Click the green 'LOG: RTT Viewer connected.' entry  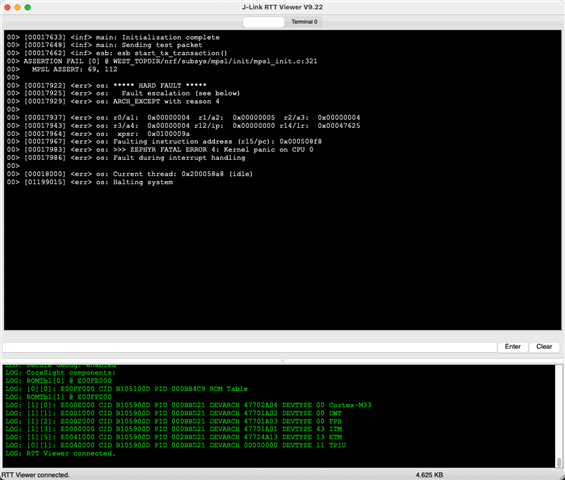[x=60, y=454]
